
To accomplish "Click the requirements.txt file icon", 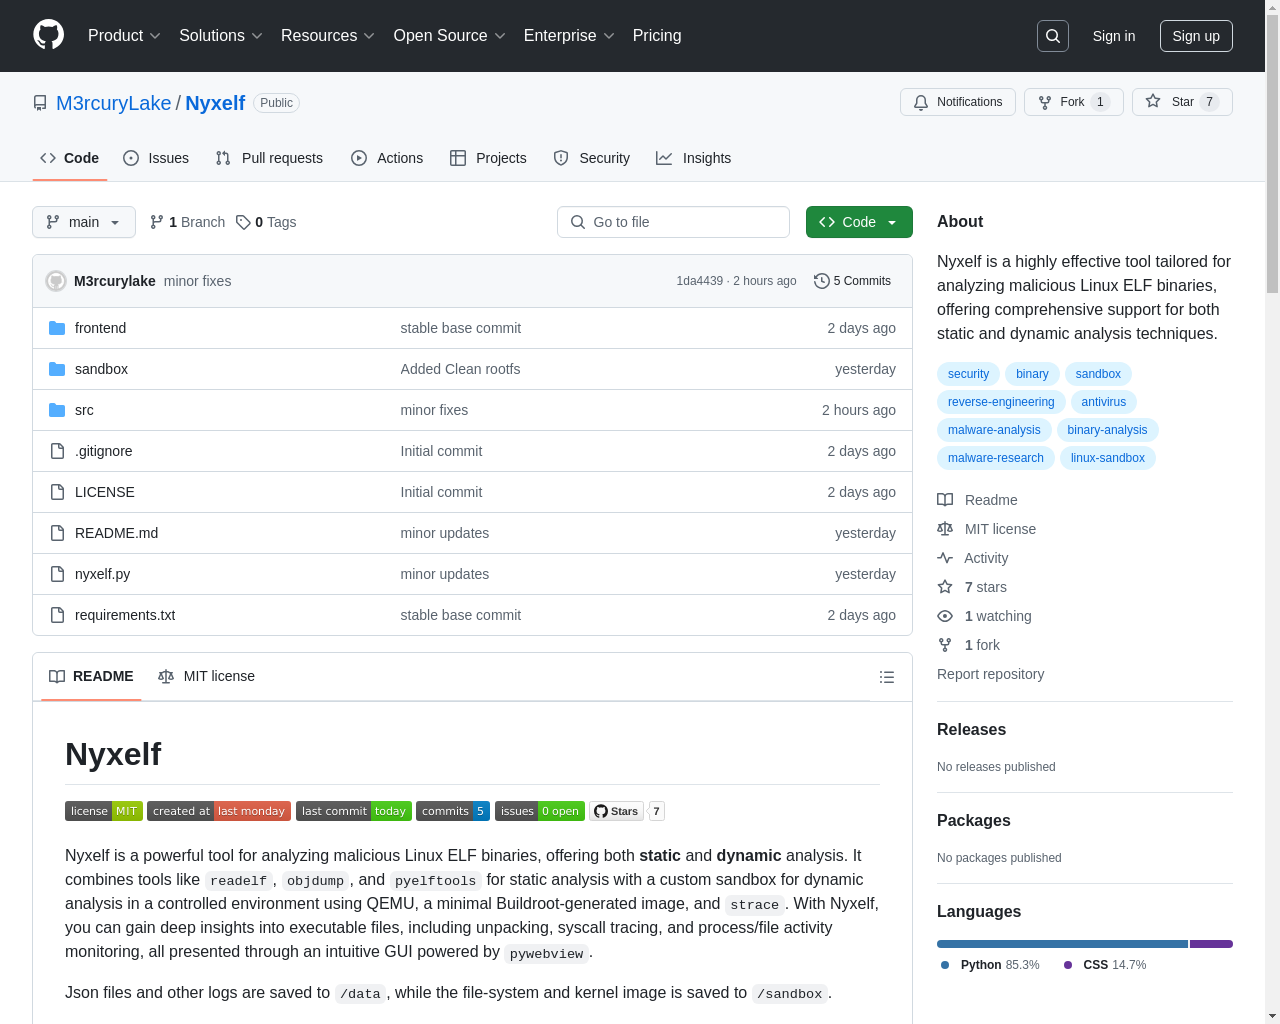I will 57,615.
